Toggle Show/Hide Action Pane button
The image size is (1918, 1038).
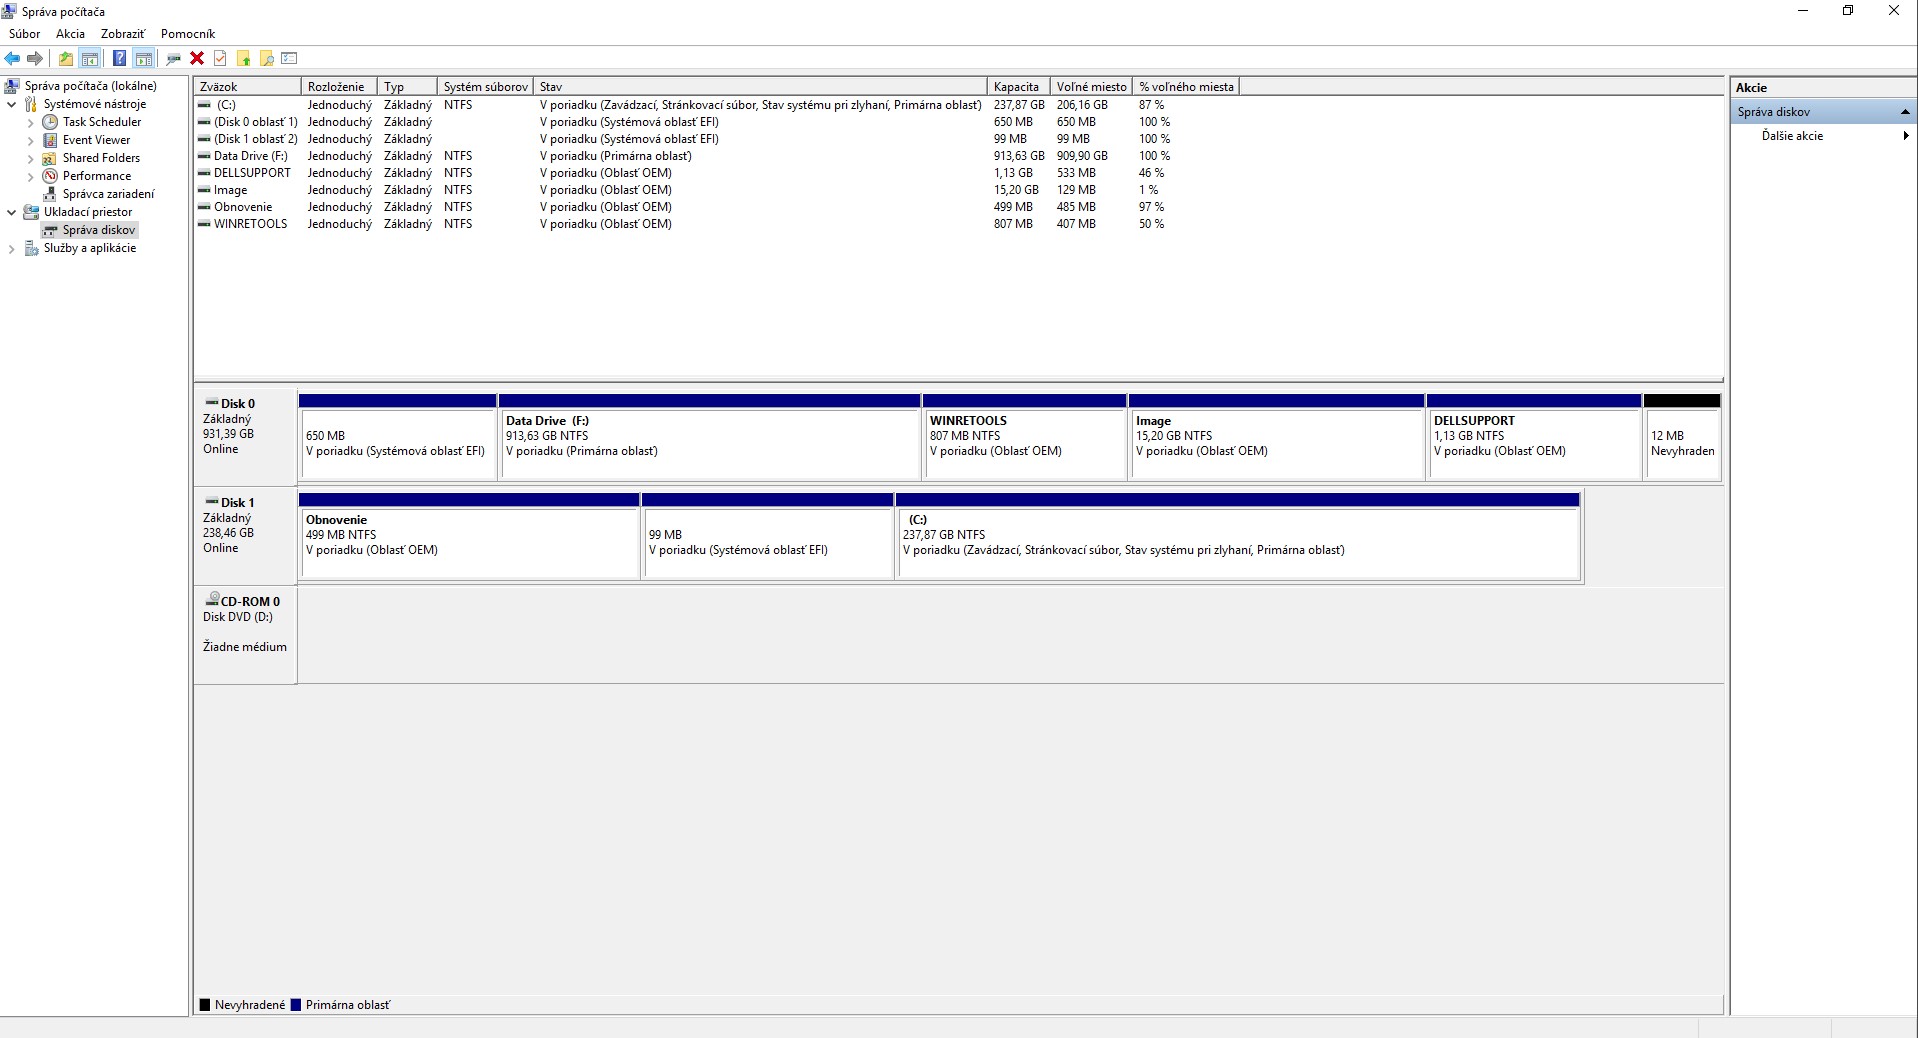click(143, 59)
